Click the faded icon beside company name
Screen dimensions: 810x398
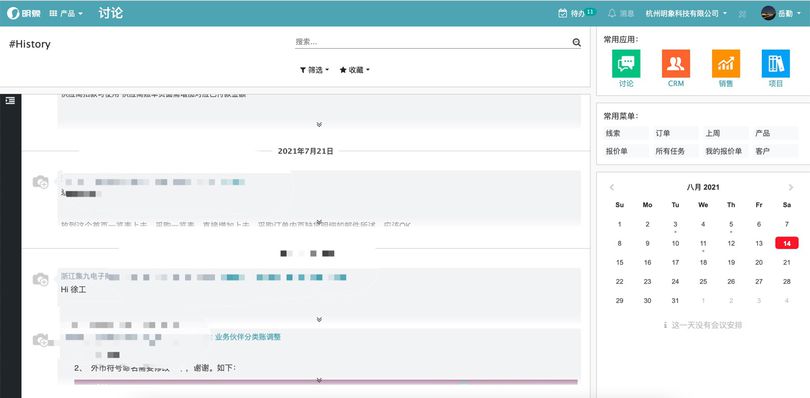[x=742, y=14]
